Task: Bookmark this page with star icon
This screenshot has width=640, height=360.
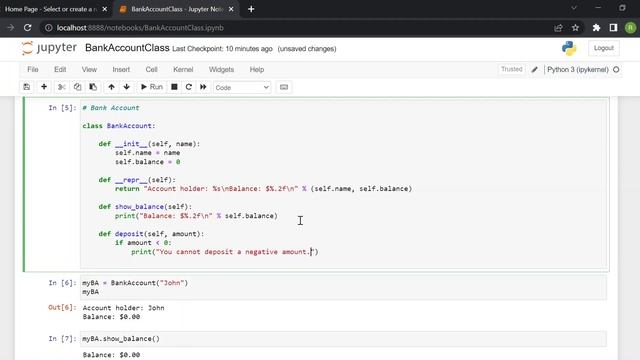Action: pyautogui.click(x=575, y=28)
